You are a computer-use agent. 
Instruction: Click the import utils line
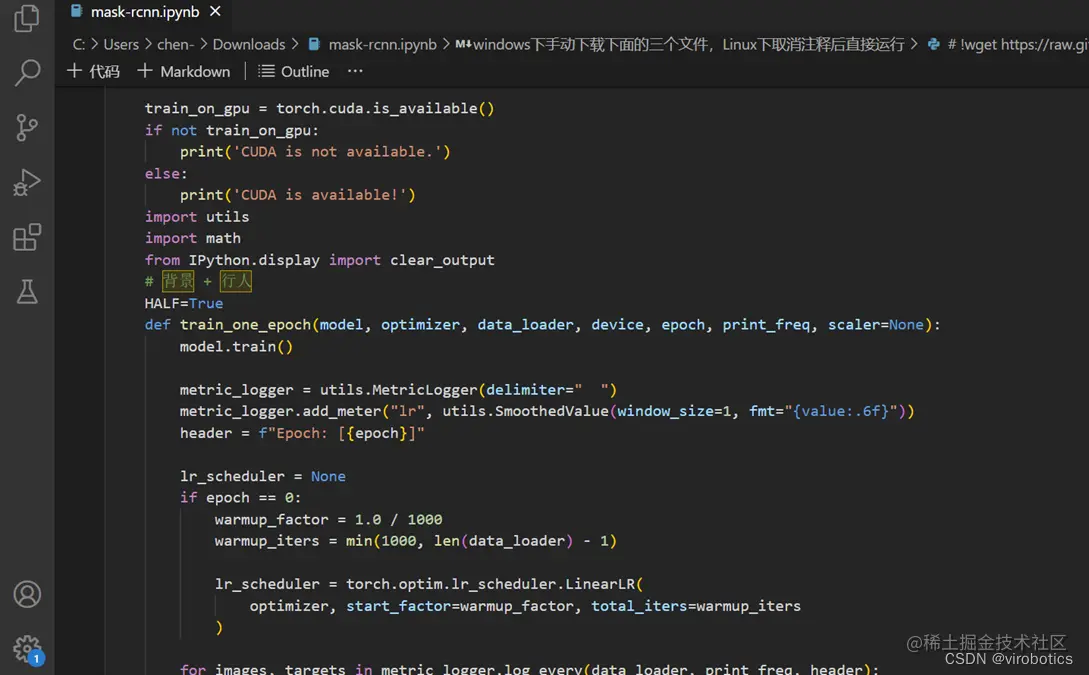pos(197,217)
